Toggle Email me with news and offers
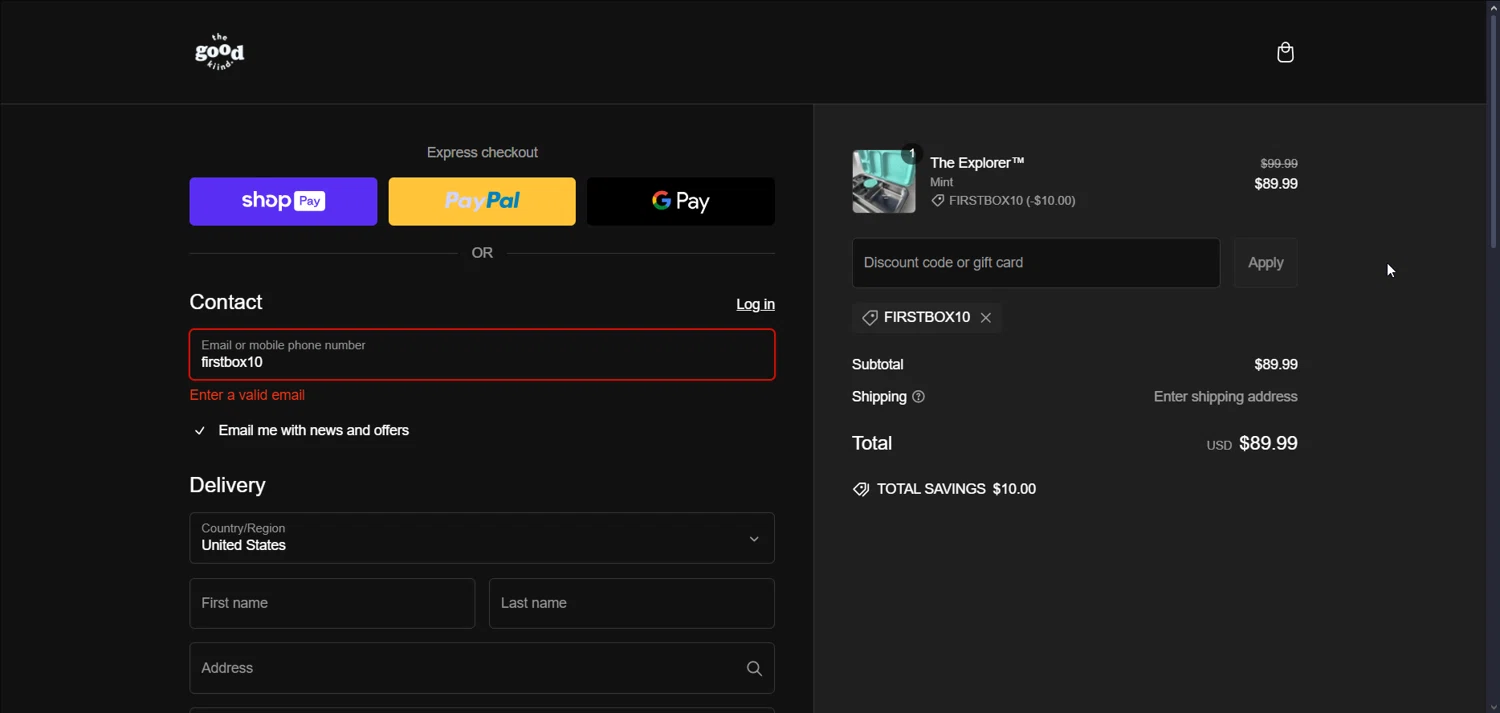 click(200, 431)
